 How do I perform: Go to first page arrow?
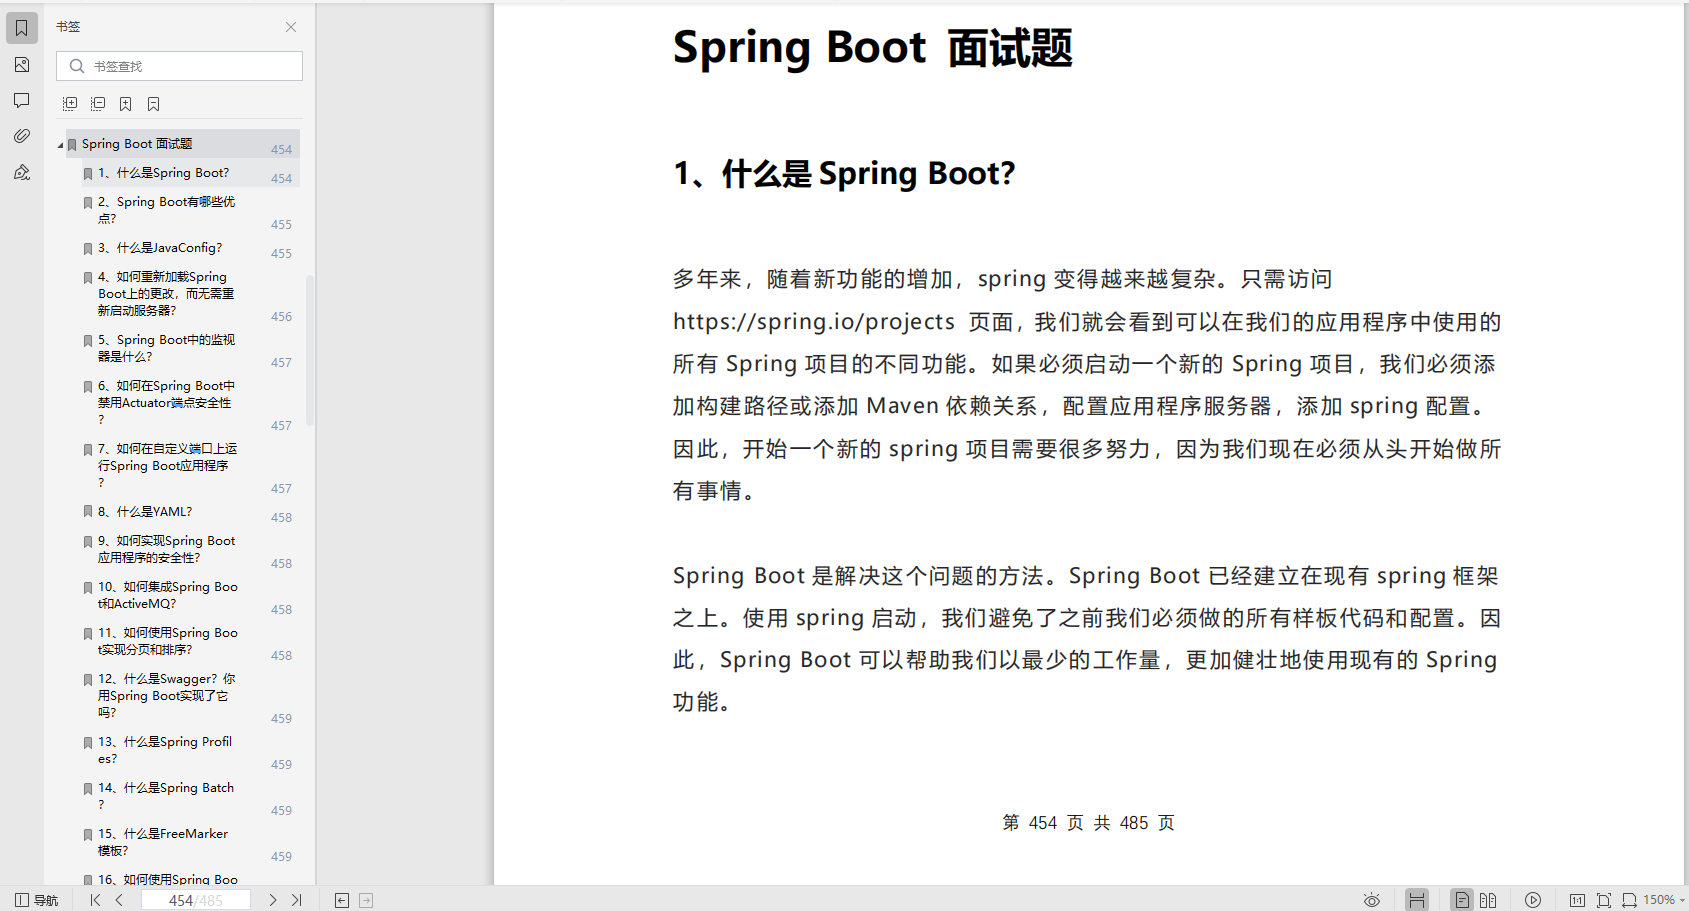95,900
